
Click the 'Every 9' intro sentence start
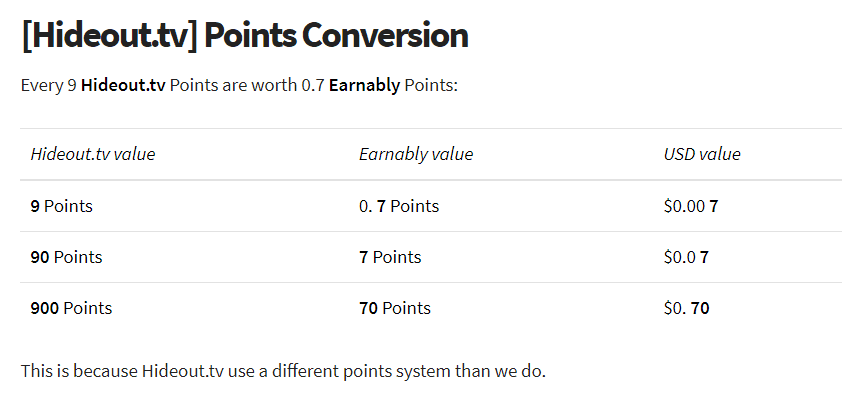coord(48,85)
